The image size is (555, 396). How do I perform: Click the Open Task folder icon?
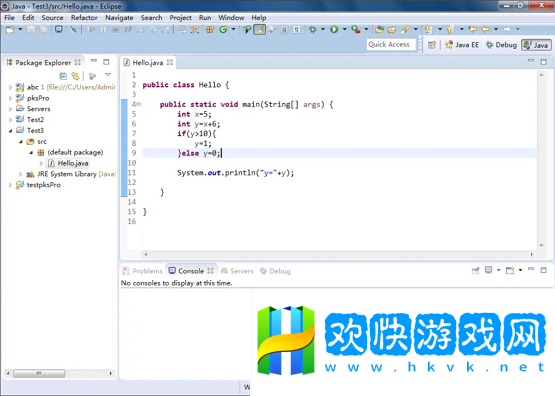tap(392, 30)
